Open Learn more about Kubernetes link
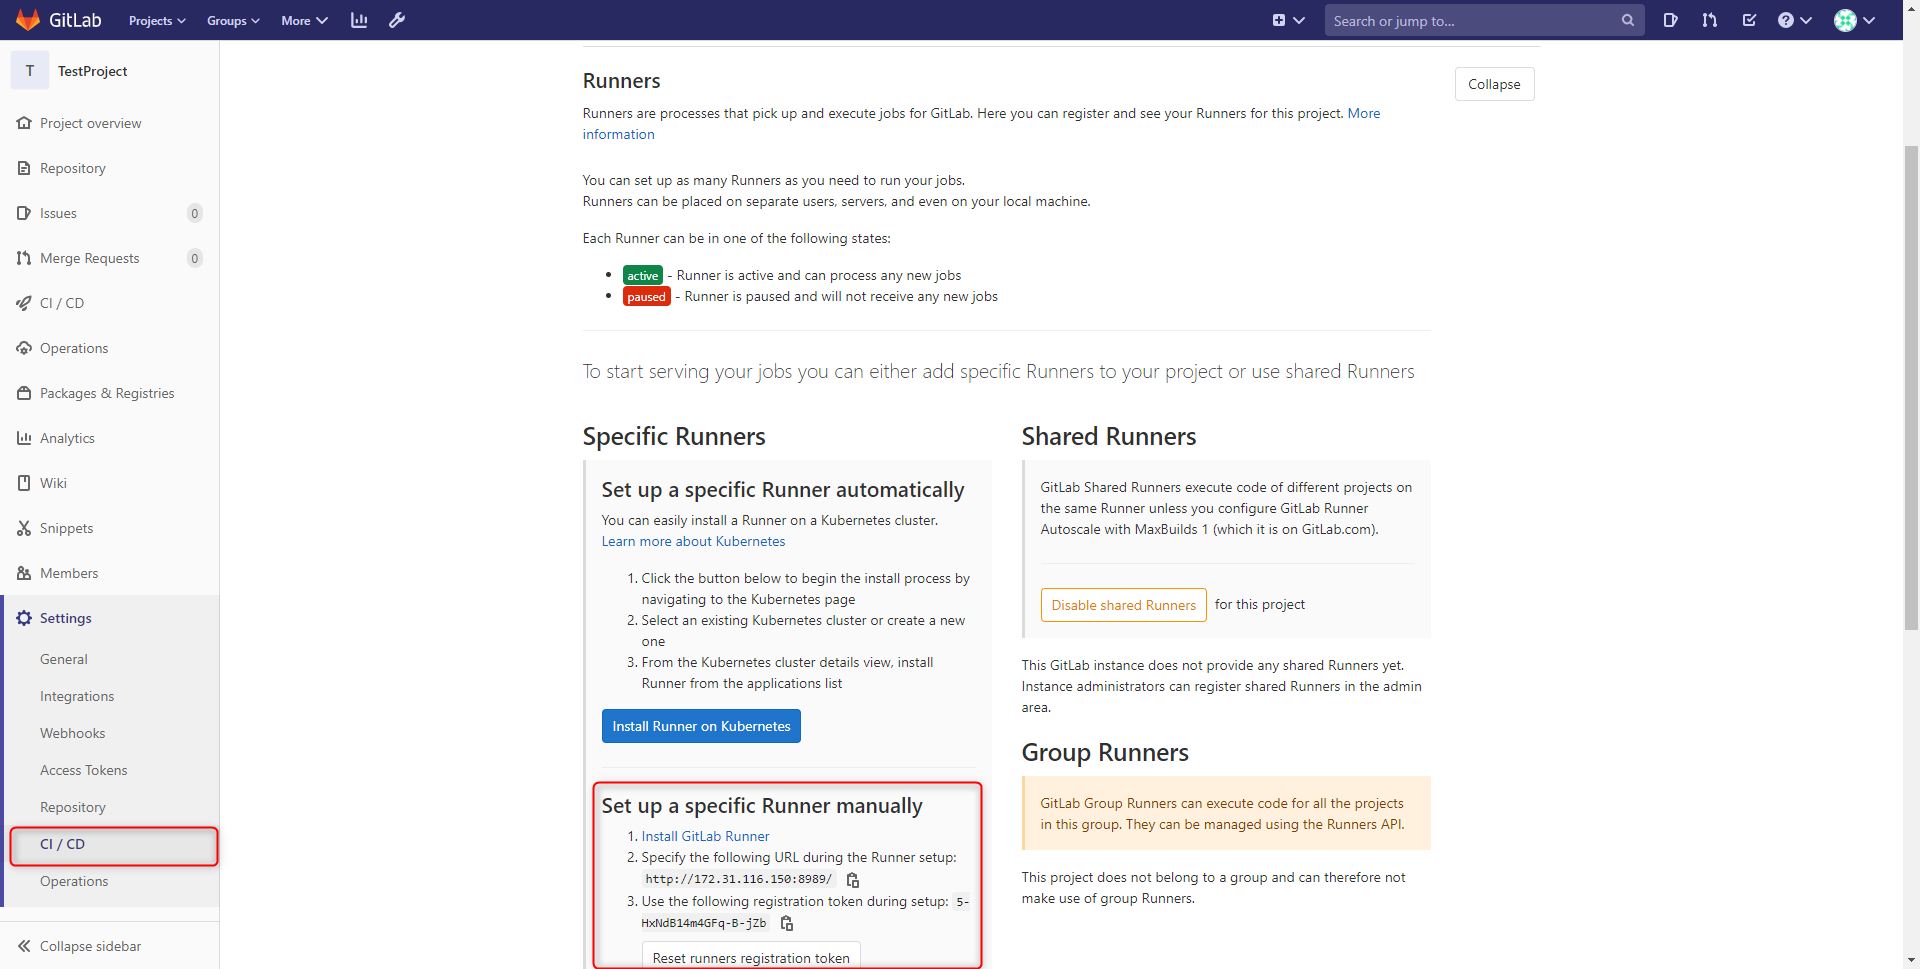This screenshot has height=969, width=1920. (x=693, y=541)
